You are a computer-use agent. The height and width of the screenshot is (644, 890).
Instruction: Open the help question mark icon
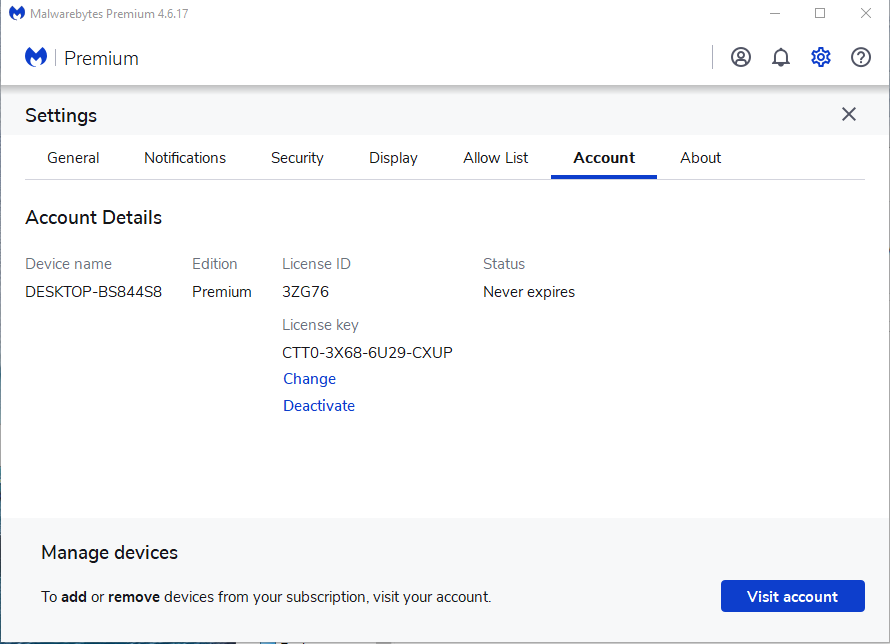click(860, 57)
